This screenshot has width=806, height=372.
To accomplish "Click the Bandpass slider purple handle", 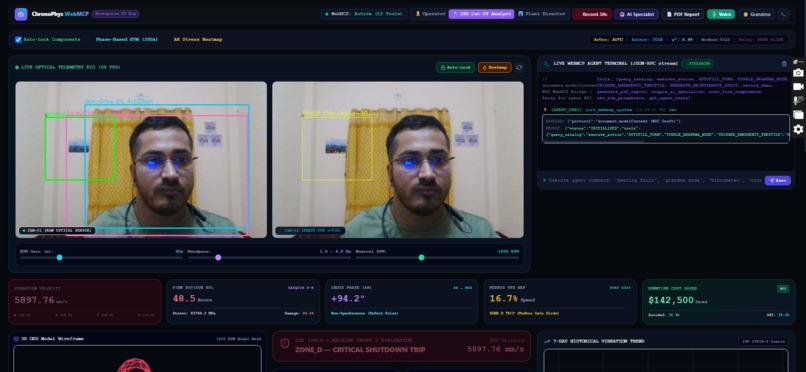I will [x=218, y=257].
